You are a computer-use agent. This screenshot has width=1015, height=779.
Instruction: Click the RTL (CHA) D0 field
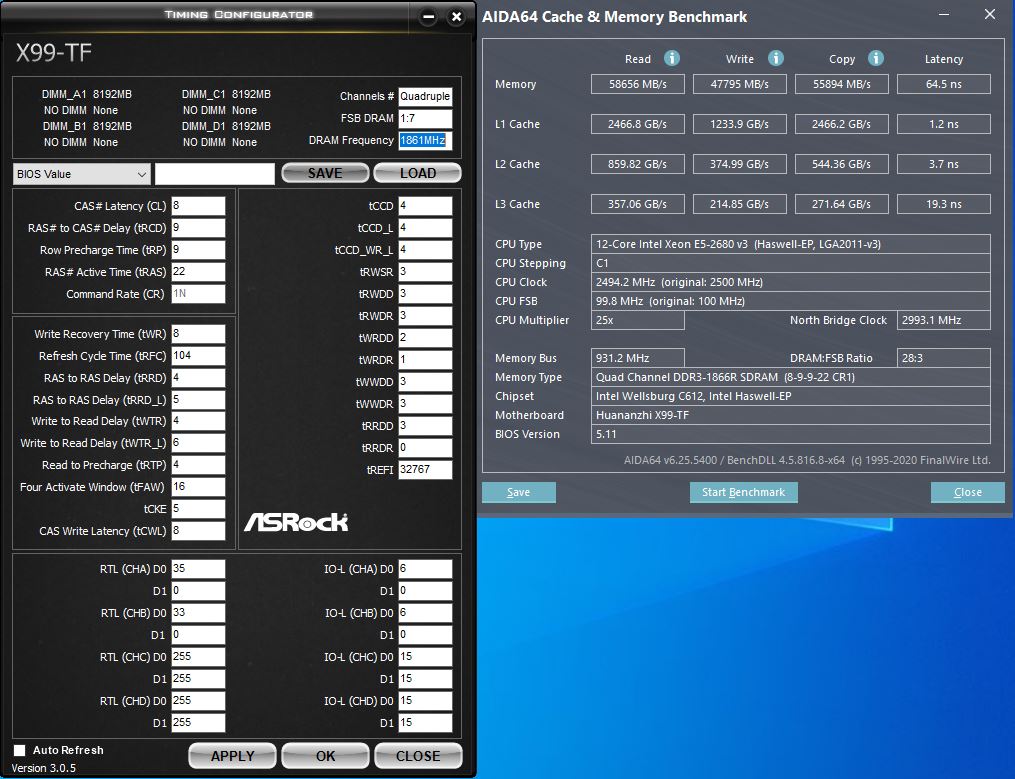coord(198,569)
